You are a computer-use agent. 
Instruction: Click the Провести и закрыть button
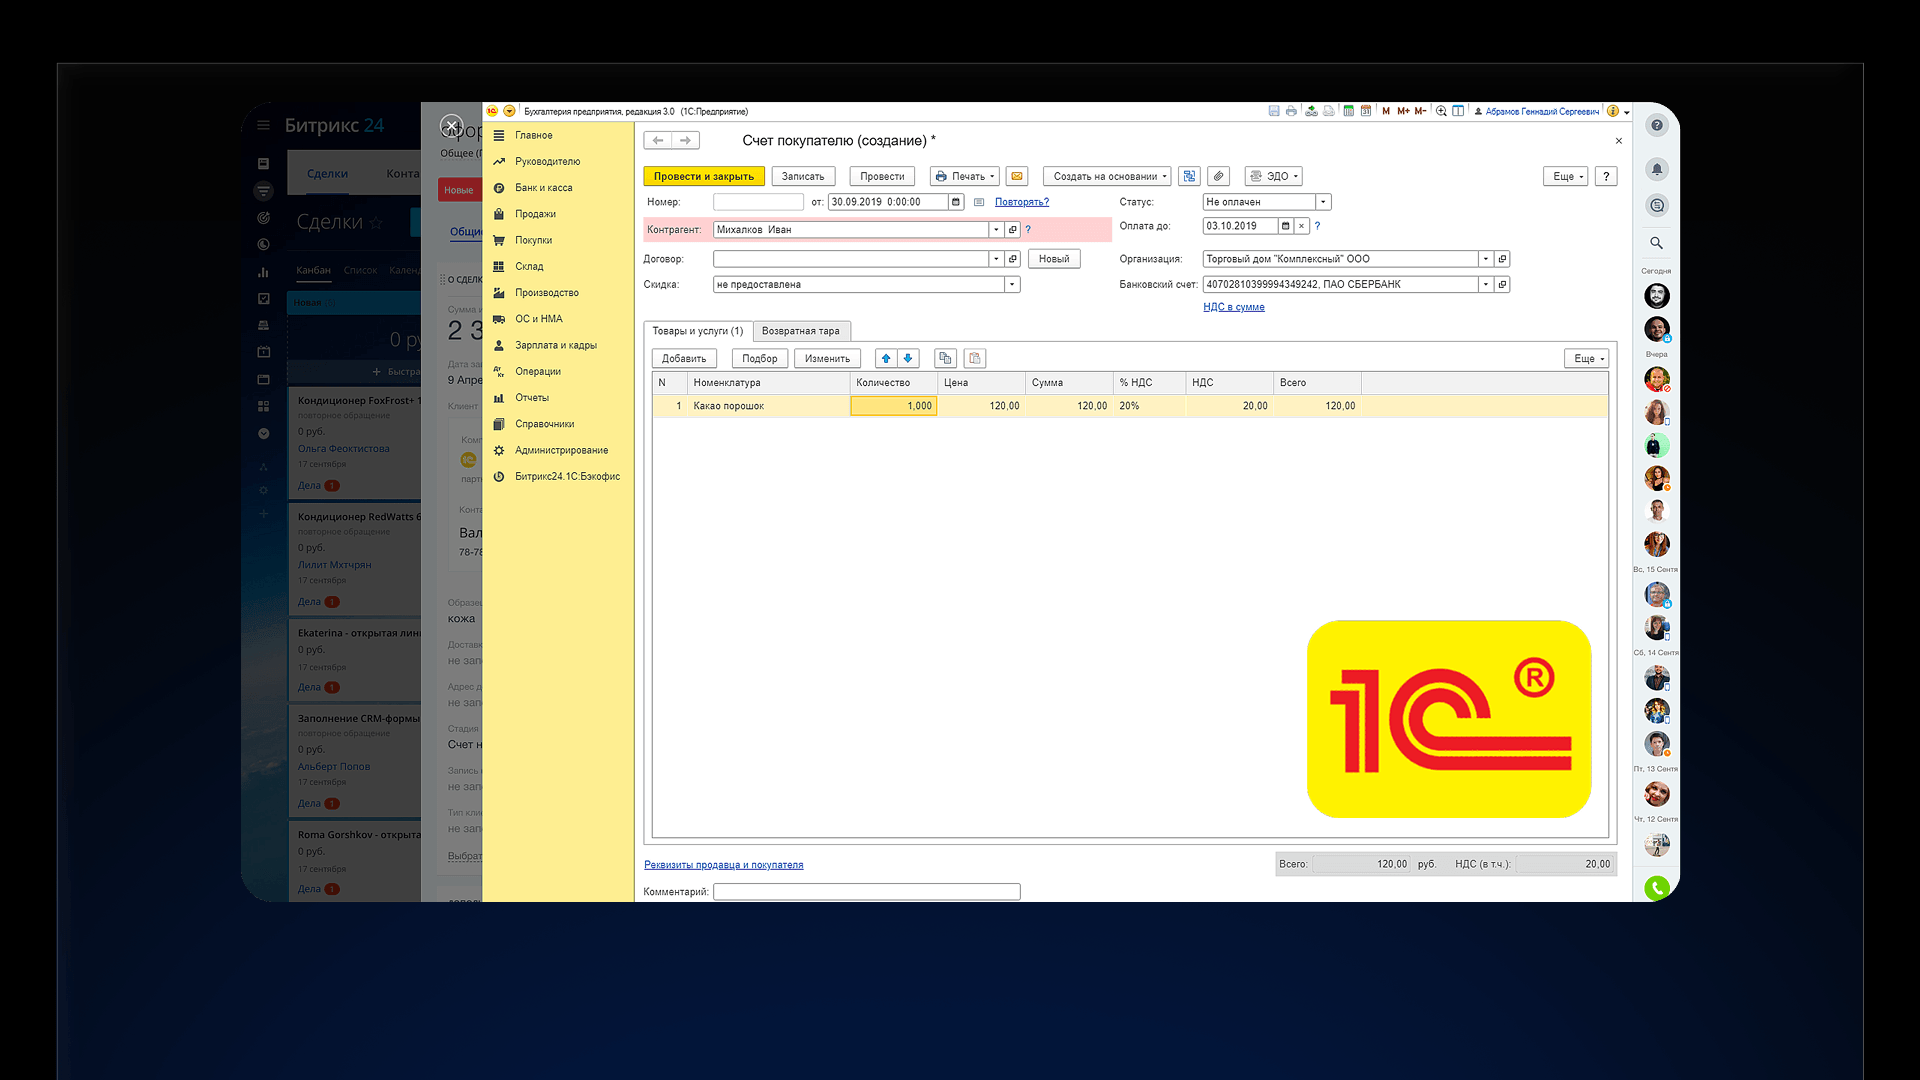click(704, 176)
